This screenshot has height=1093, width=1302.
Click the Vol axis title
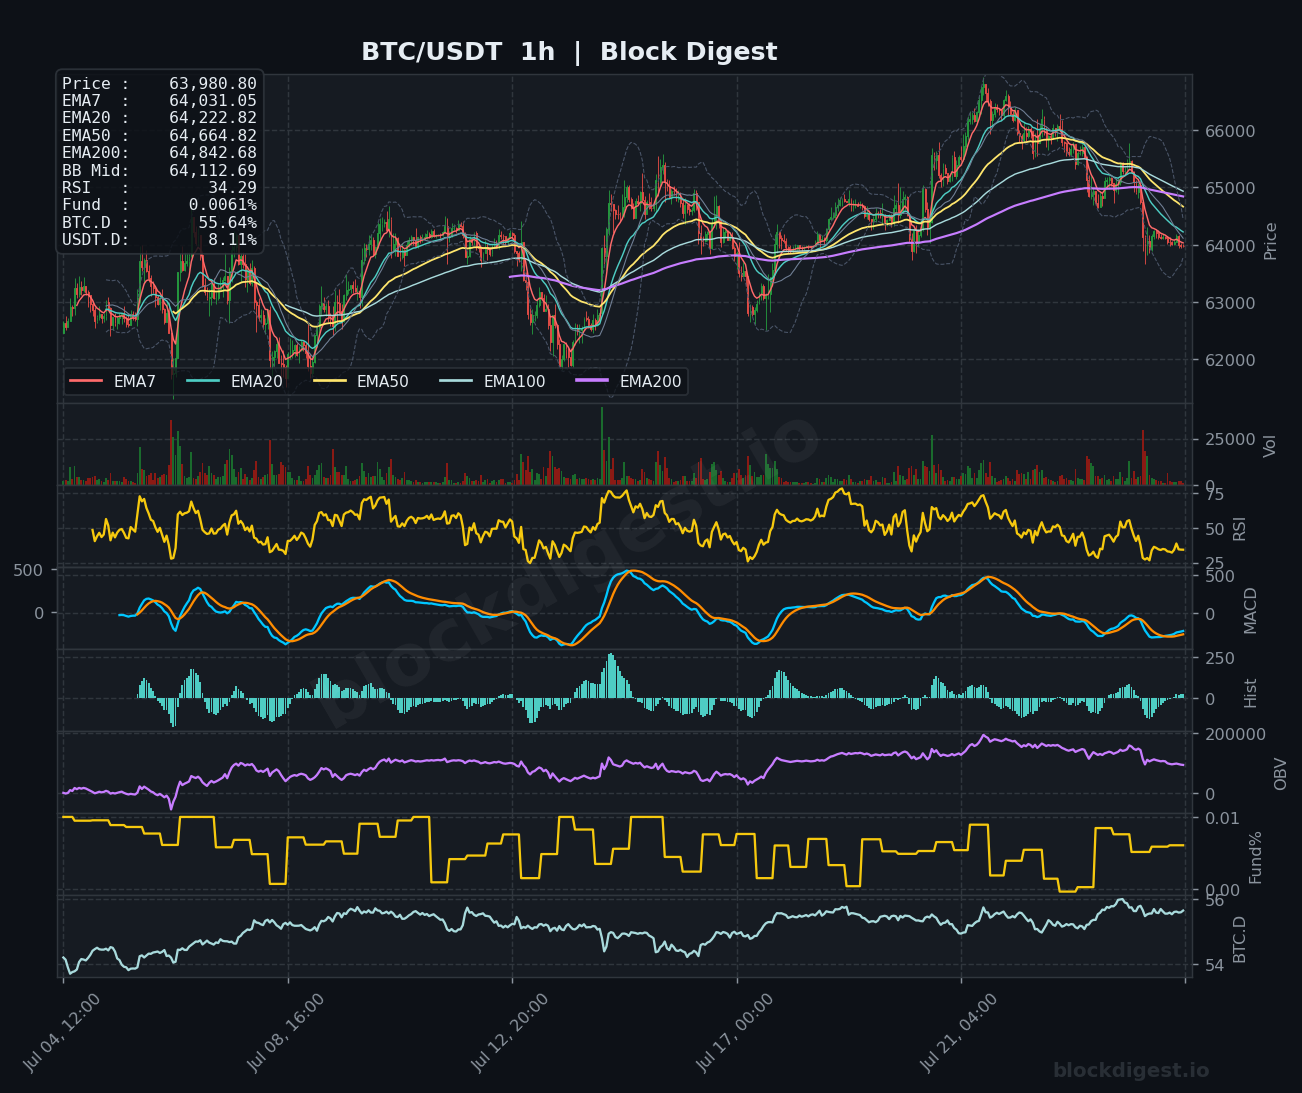pyautogui.click(x=1271, y=446)
